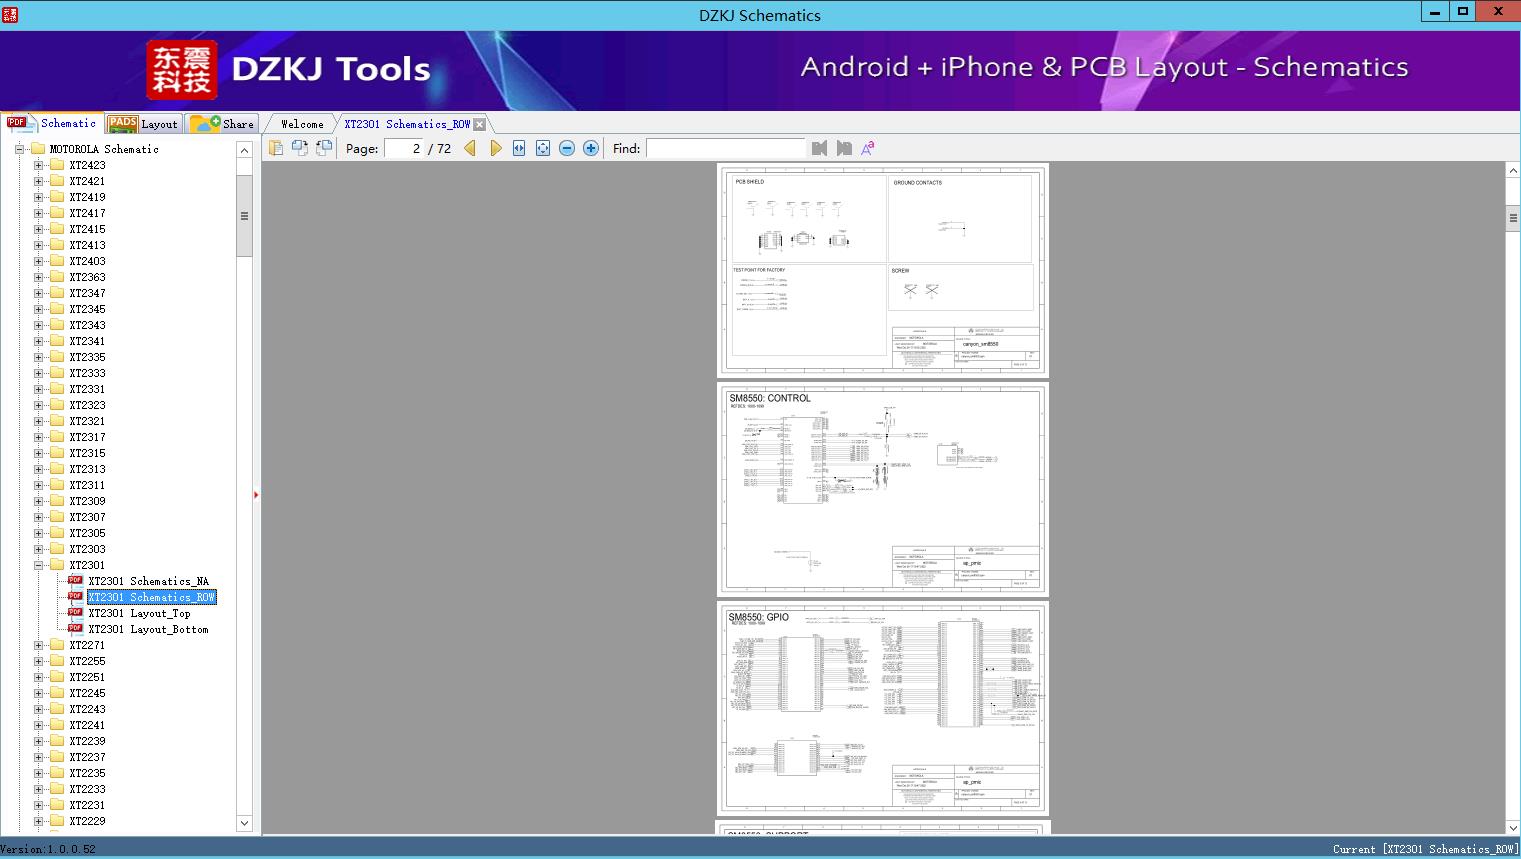Click the folder icon for XT2421
The height and width of the screenshot is (859, 1521).
57,181
